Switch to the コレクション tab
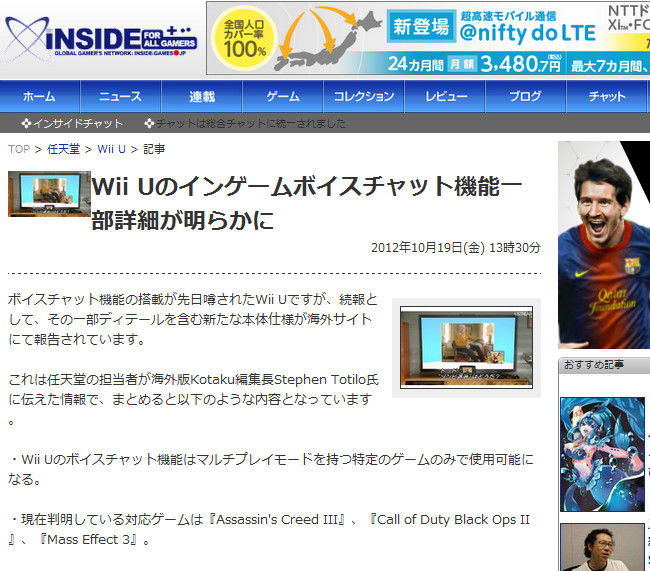Image resolution: width=650 pixels, height=571 pixels. coord(364,97)
